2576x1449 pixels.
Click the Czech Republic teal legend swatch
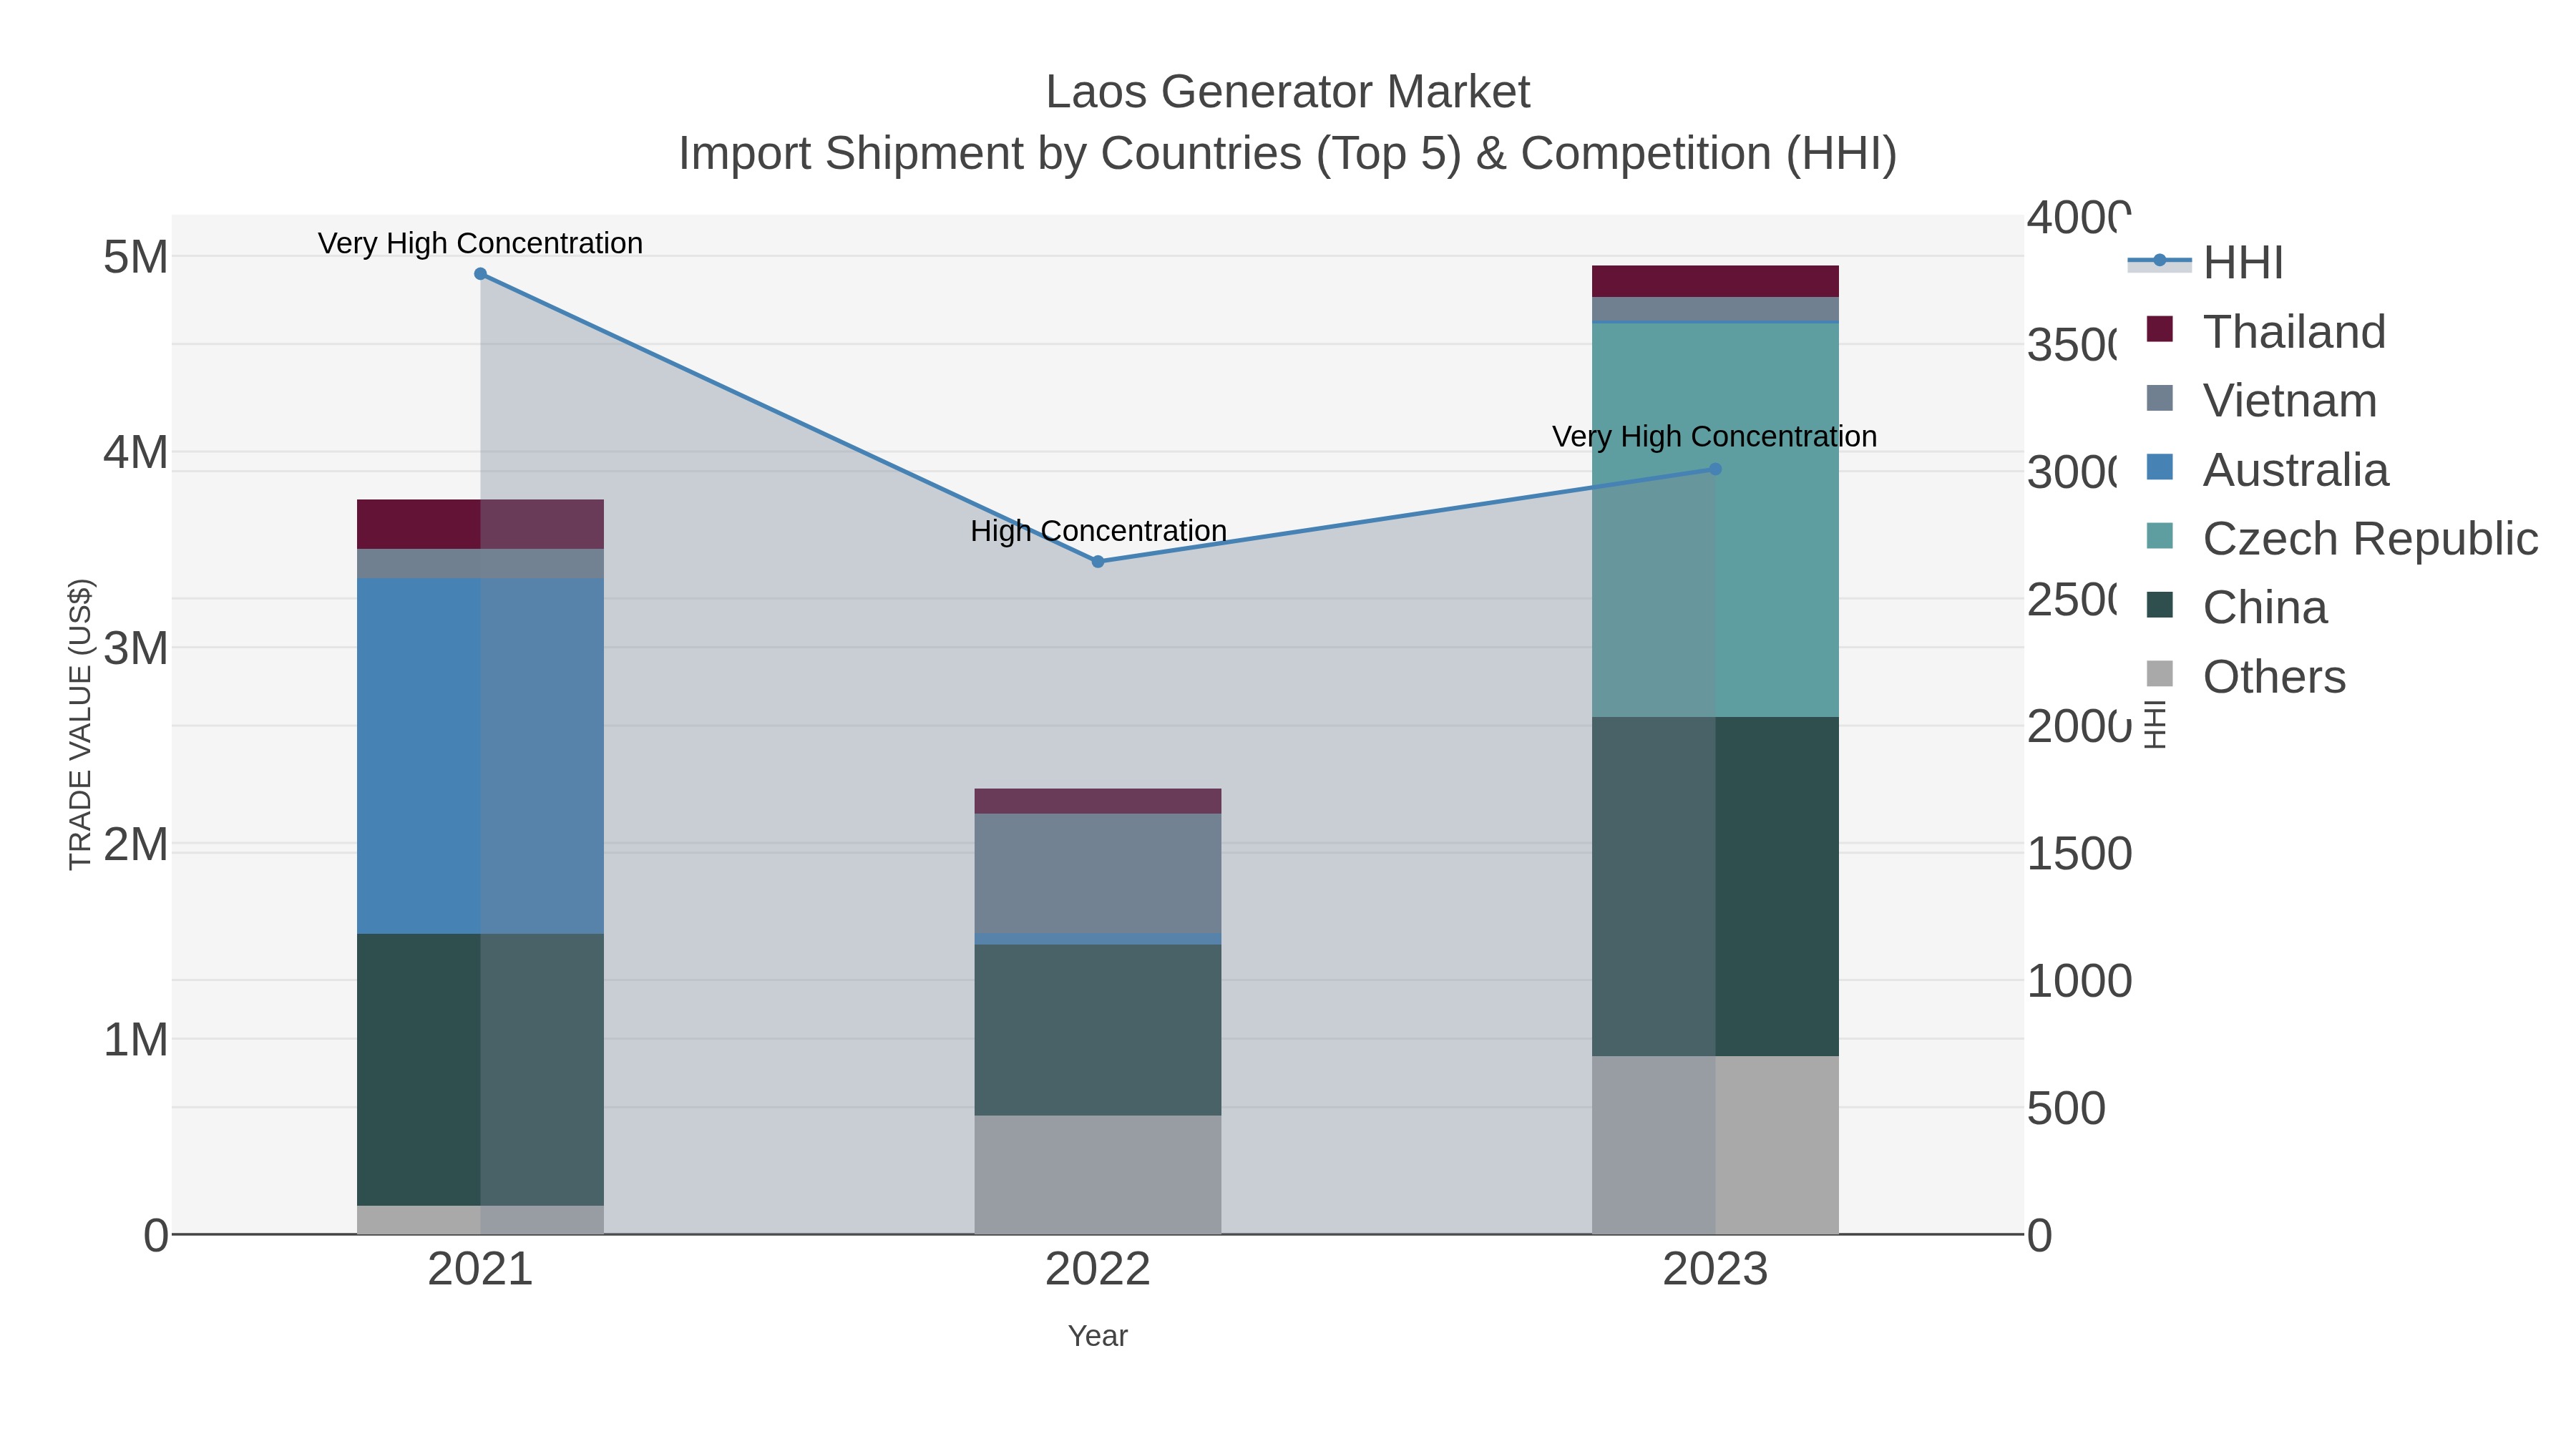click(x=2160, y=536)
